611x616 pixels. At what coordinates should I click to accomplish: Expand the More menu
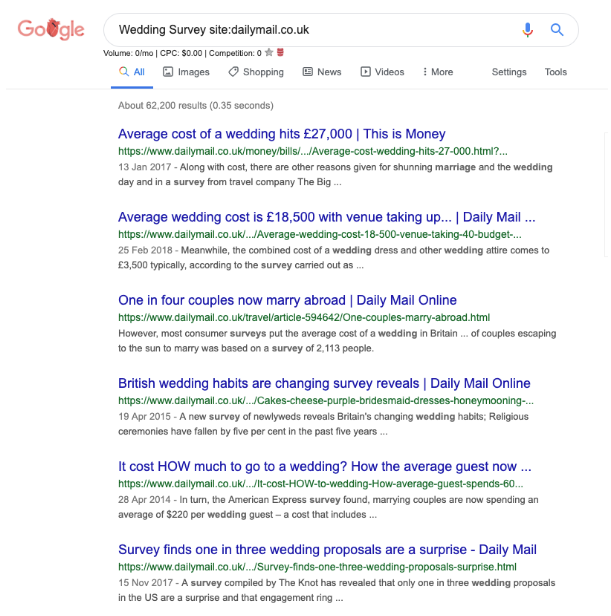[x=438, y=72]
